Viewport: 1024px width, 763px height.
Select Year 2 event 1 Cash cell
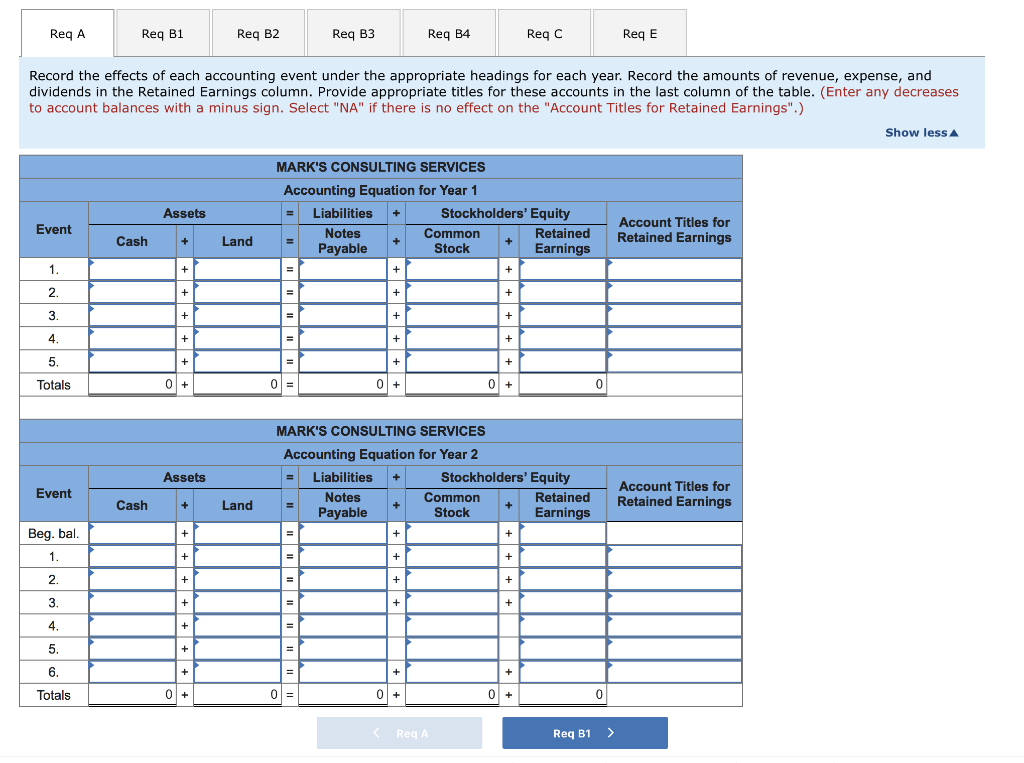coord(132,557)
